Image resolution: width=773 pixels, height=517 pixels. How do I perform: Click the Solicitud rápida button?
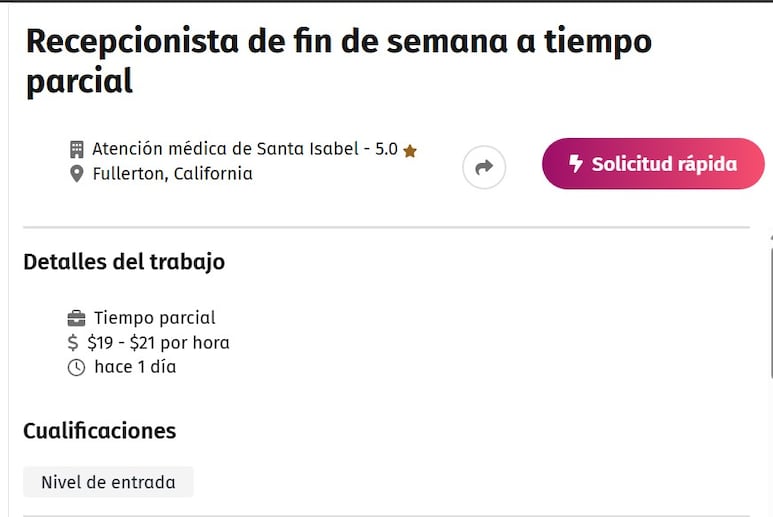pyautogui.click(x=653, y=164)
